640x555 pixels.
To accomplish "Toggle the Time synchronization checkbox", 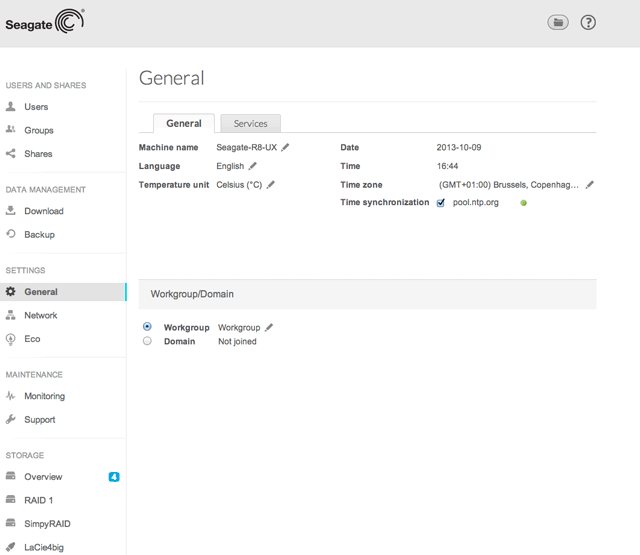I will pos(440,202).
